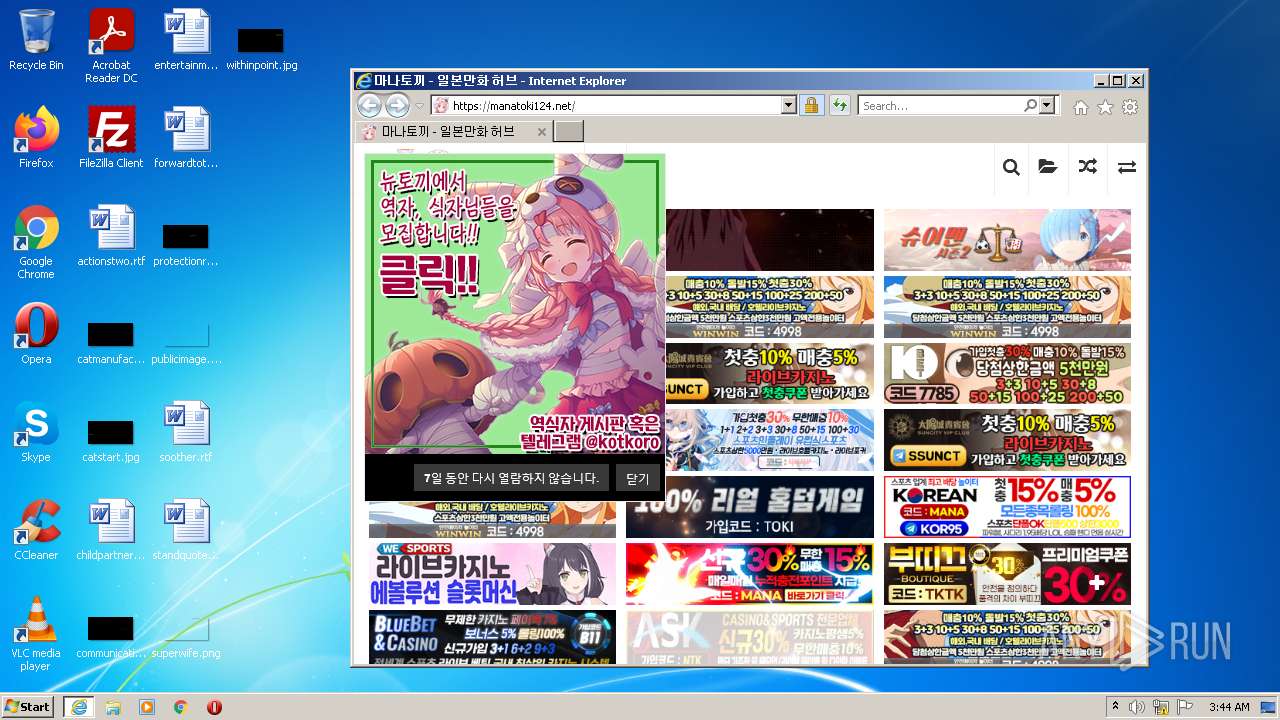Expand the address bar URL dropdown
The height and width of the screenshot is (720, 1280).
click(x=788, y=105)
